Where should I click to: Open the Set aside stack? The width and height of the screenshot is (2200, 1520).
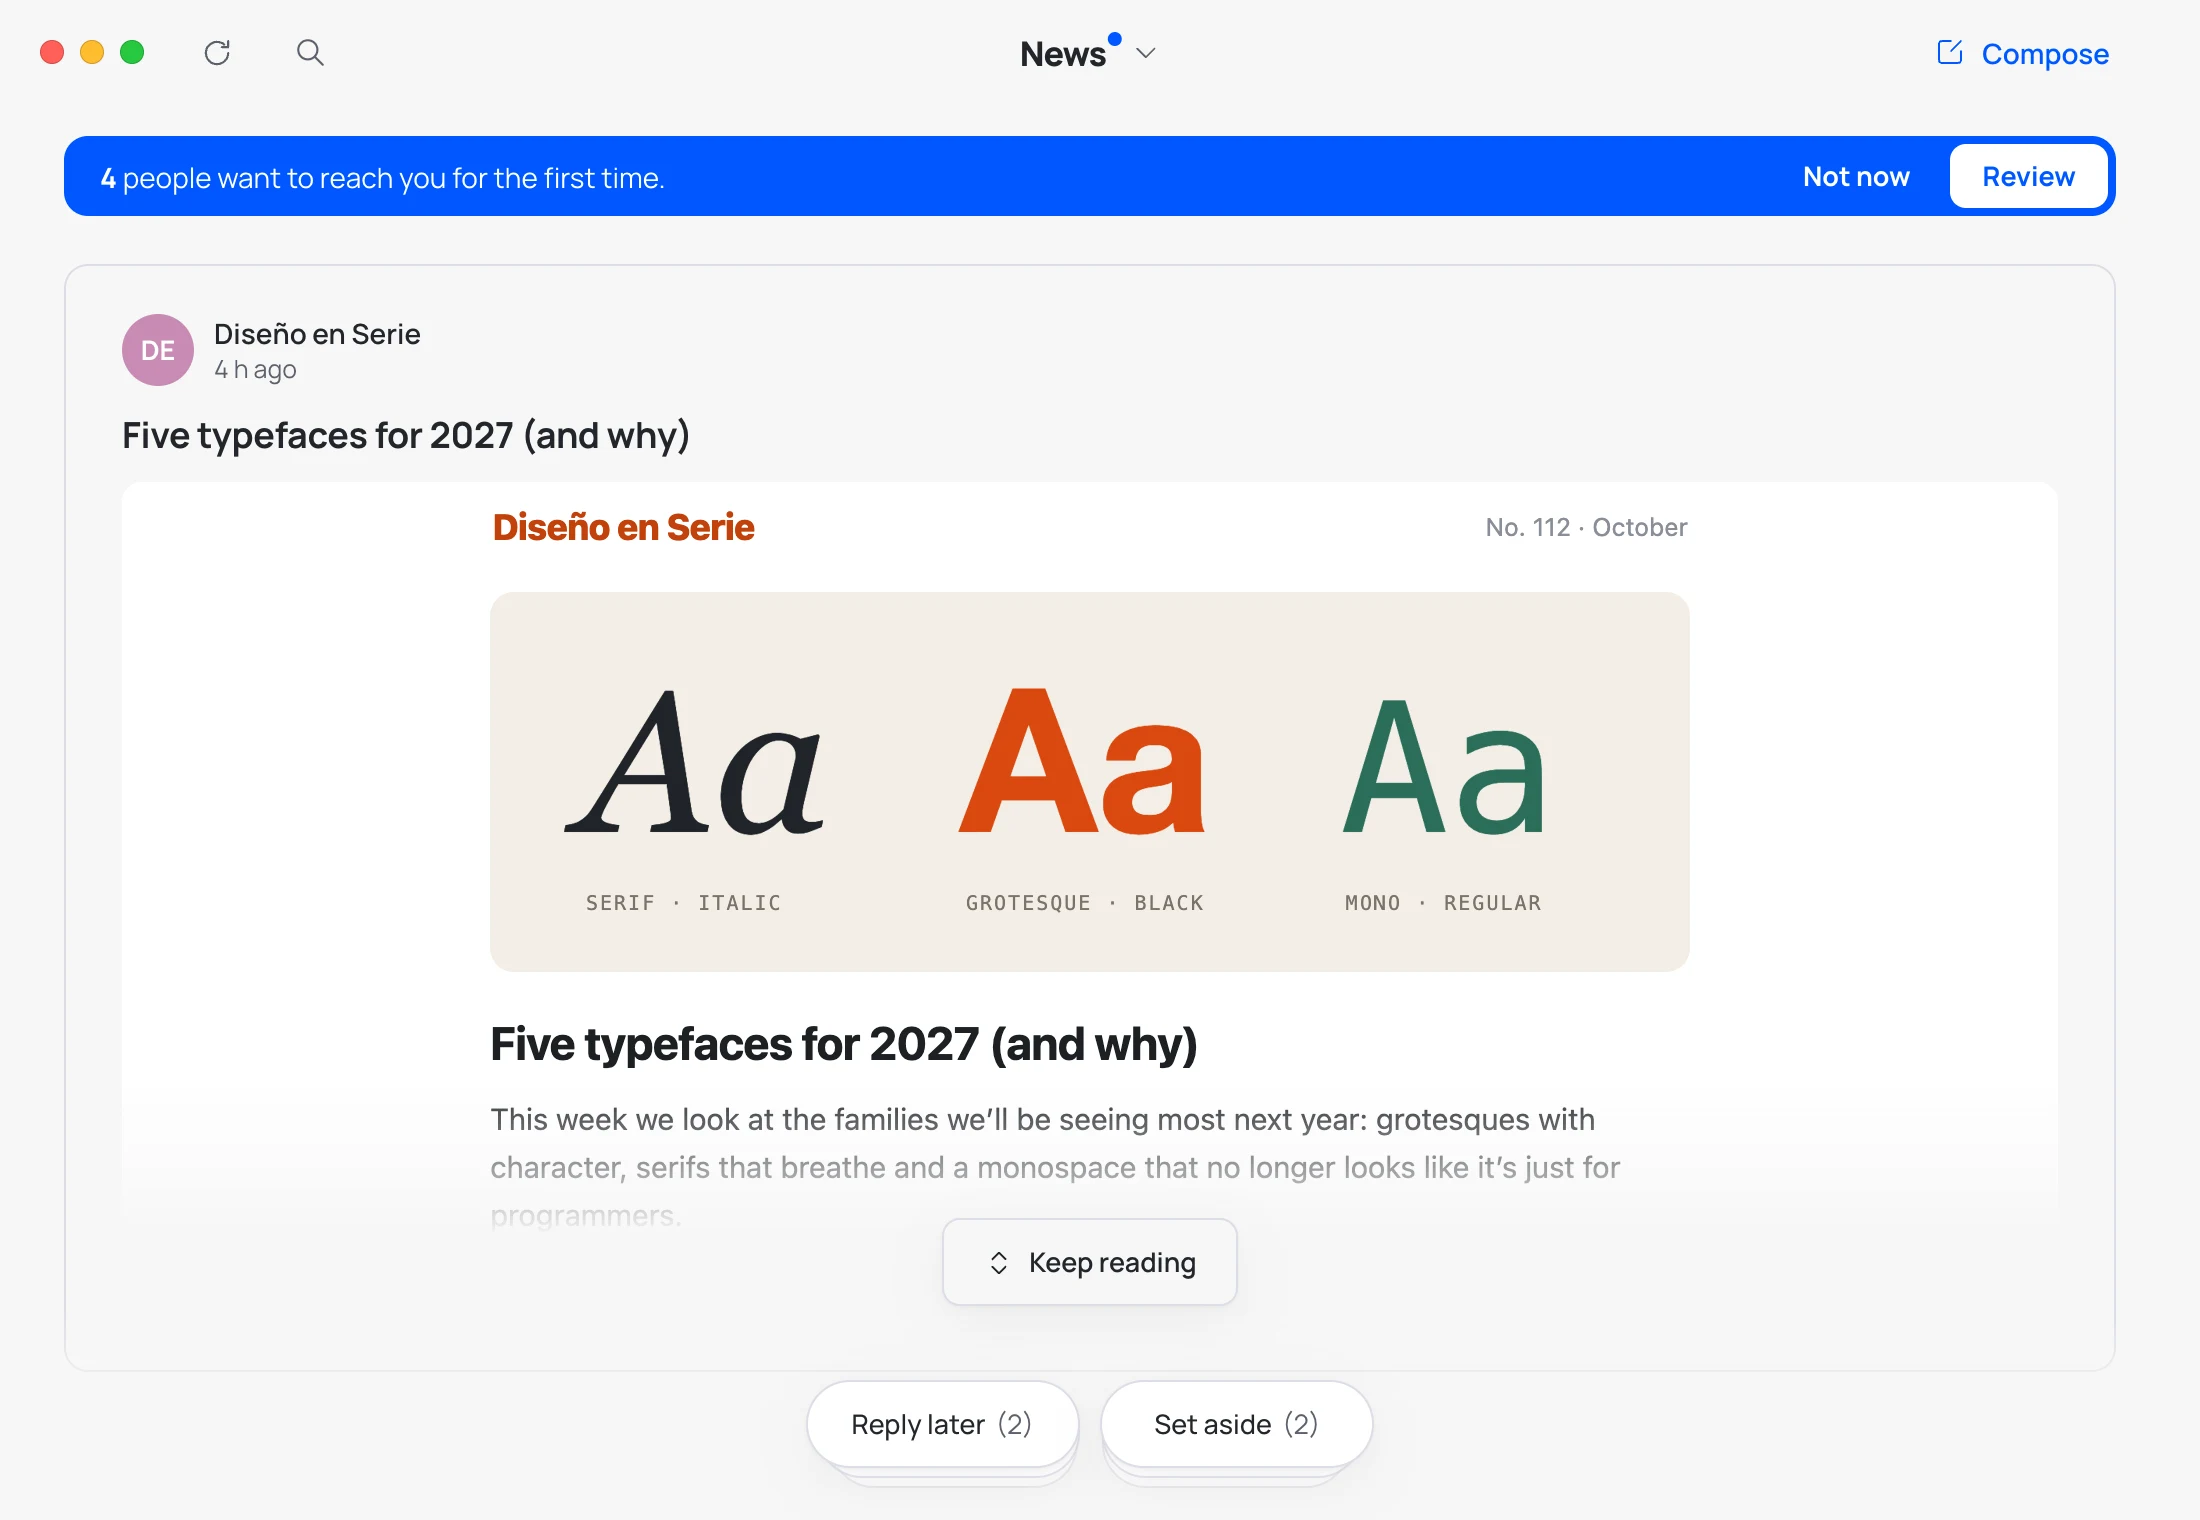click(1236, 1424)
